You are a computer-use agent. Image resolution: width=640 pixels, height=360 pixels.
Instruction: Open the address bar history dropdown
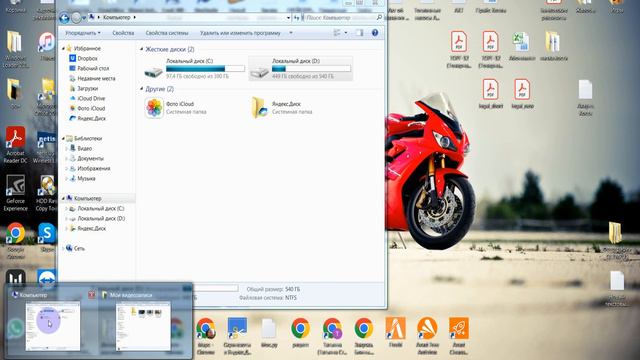[x=288, y=18]
